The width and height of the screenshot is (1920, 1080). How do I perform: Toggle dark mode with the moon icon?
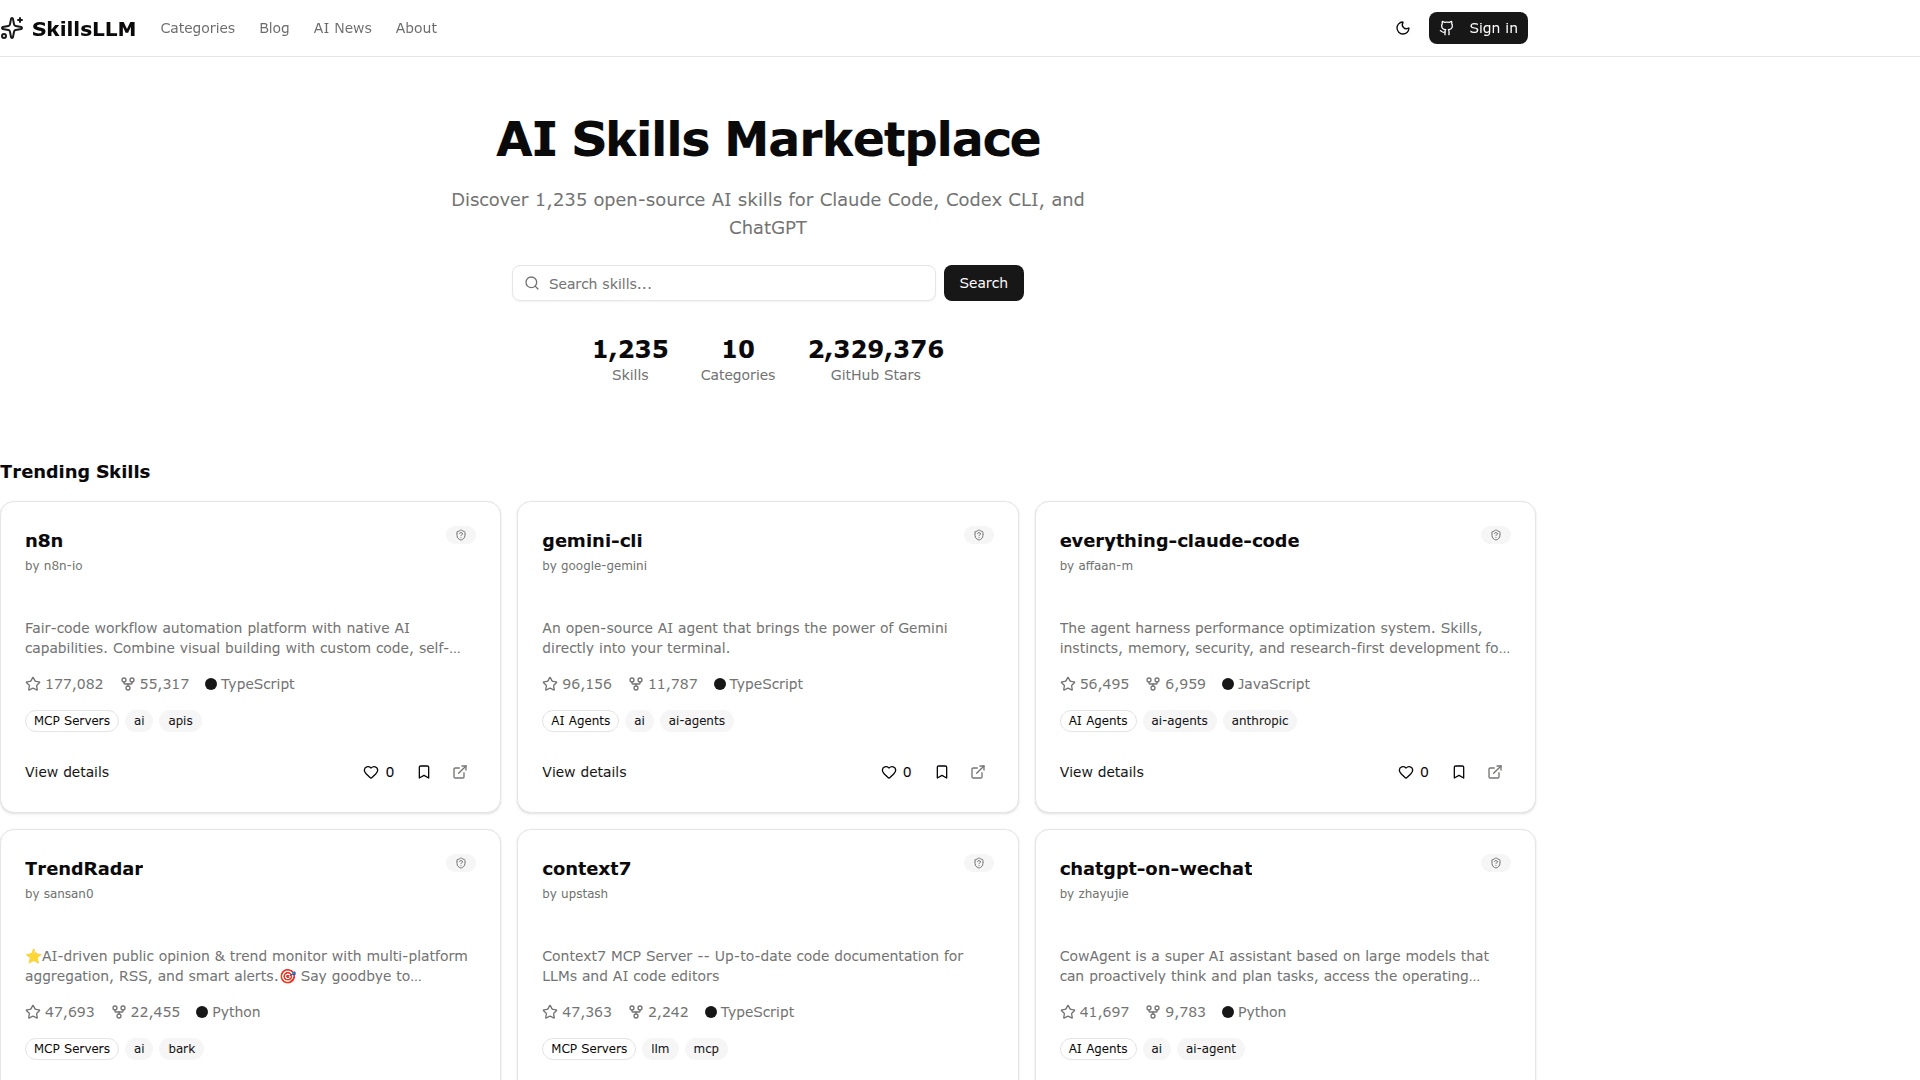(x=1403, y=28)
